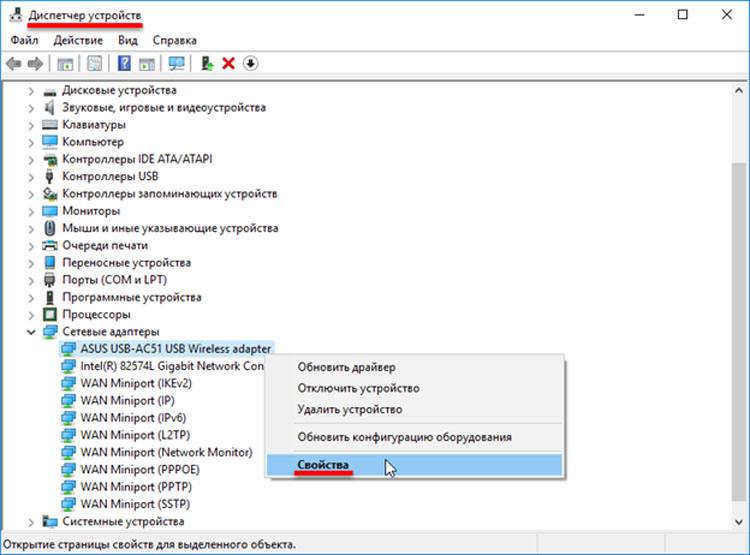Expand Системные устройства node
The height and width of the screenshot is (555, 750).
pos(31,522)
